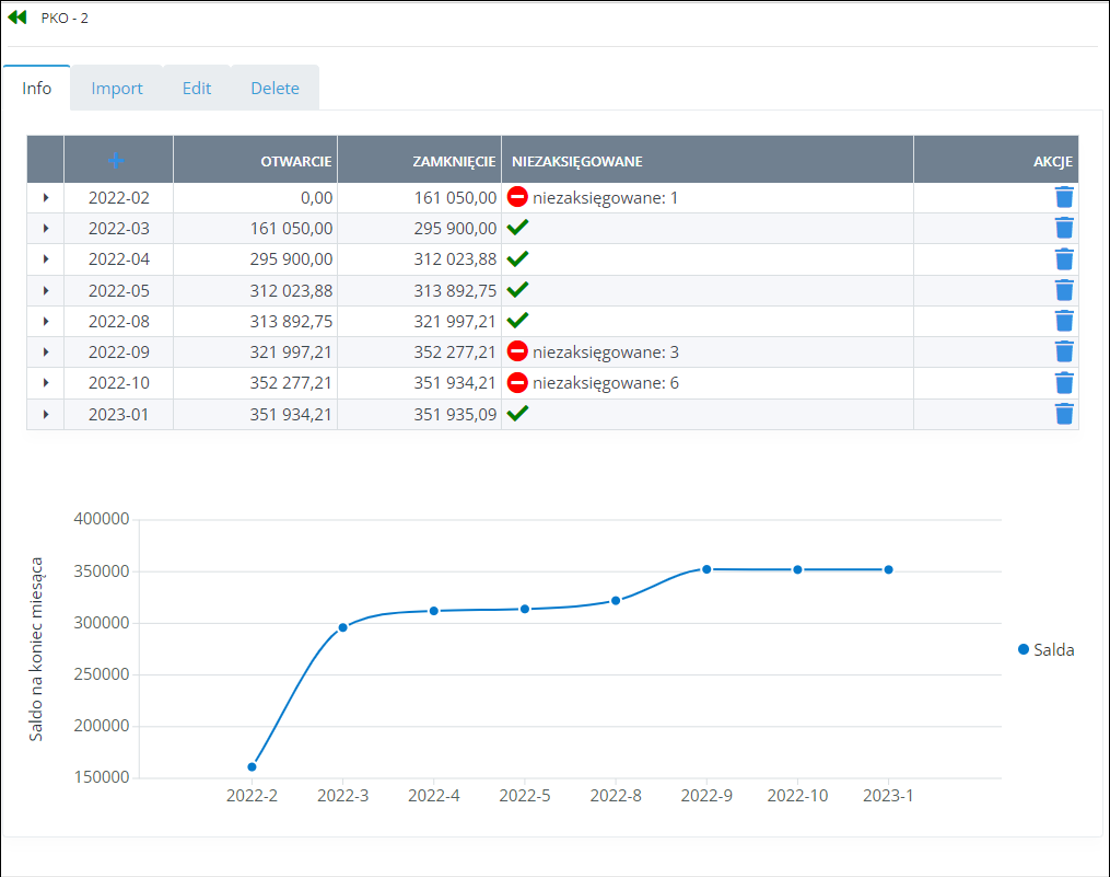Image resolution: width=1110 pixels, height=877 pixels.
Task: Click 'niezaksięgowane: 3' text in 2022-09 row
Action: (606, 352)
